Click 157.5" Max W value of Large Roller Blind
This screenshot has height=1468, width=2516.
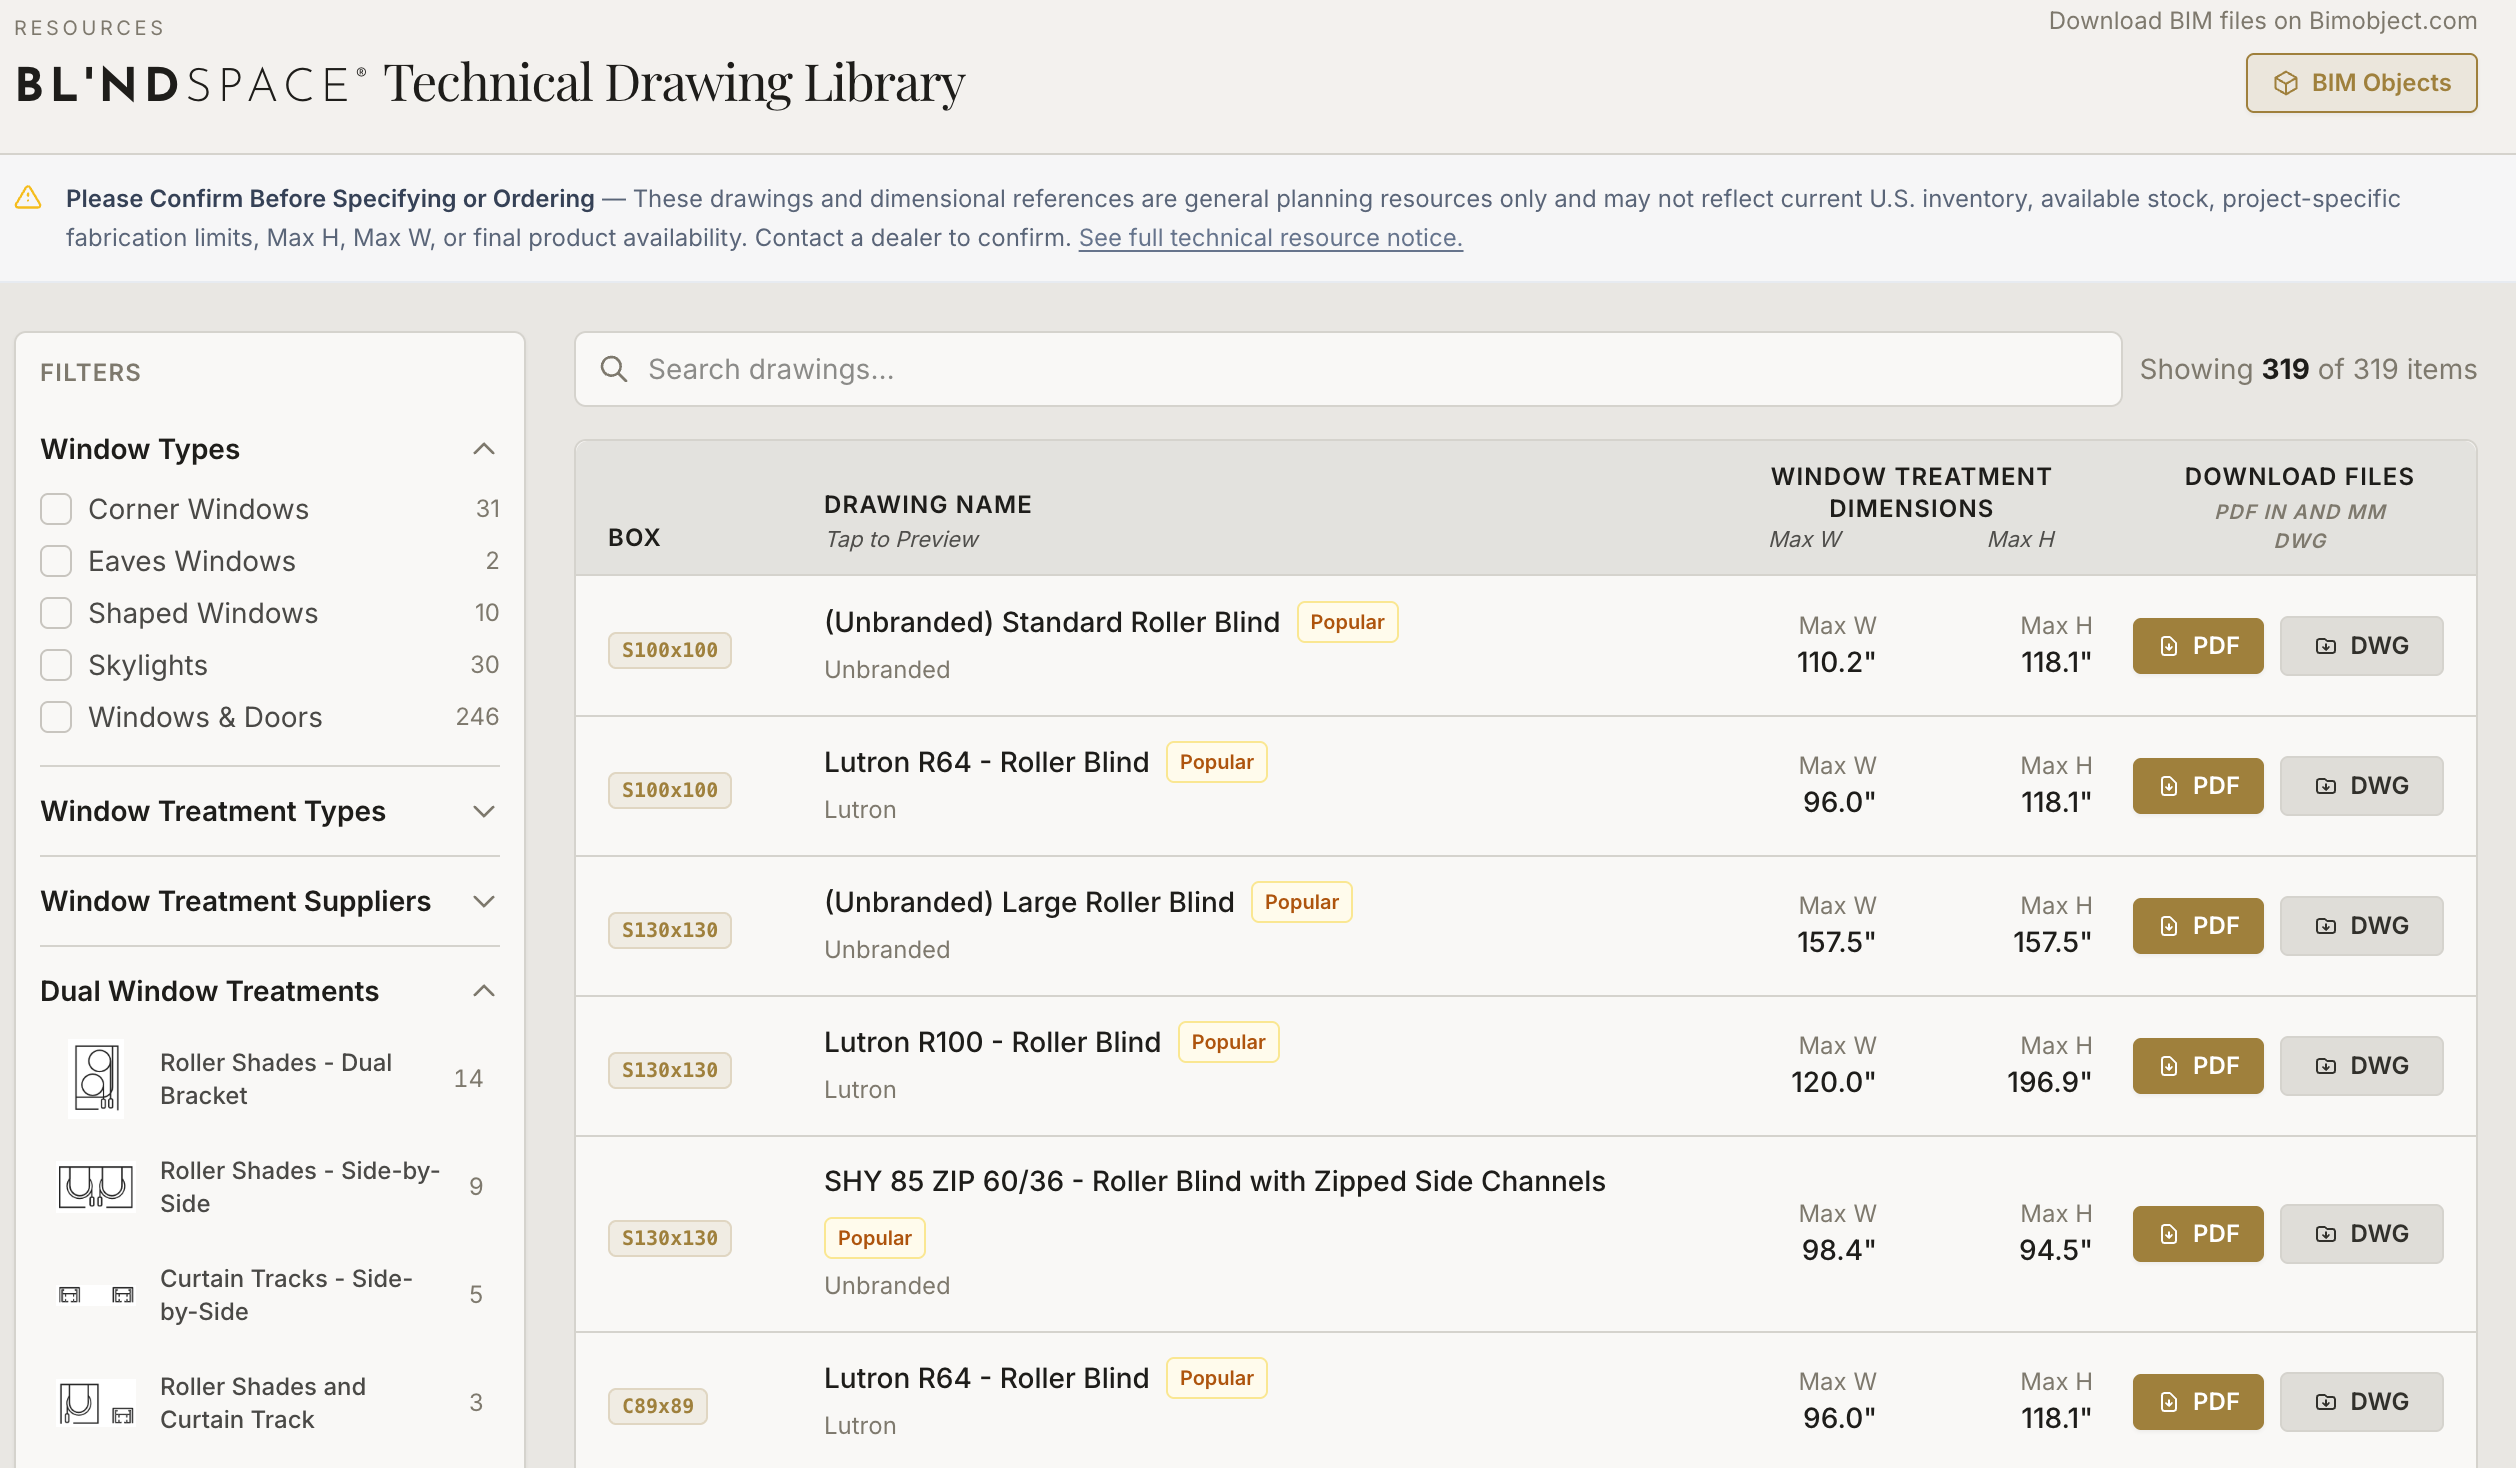[x=1836, y=942]
